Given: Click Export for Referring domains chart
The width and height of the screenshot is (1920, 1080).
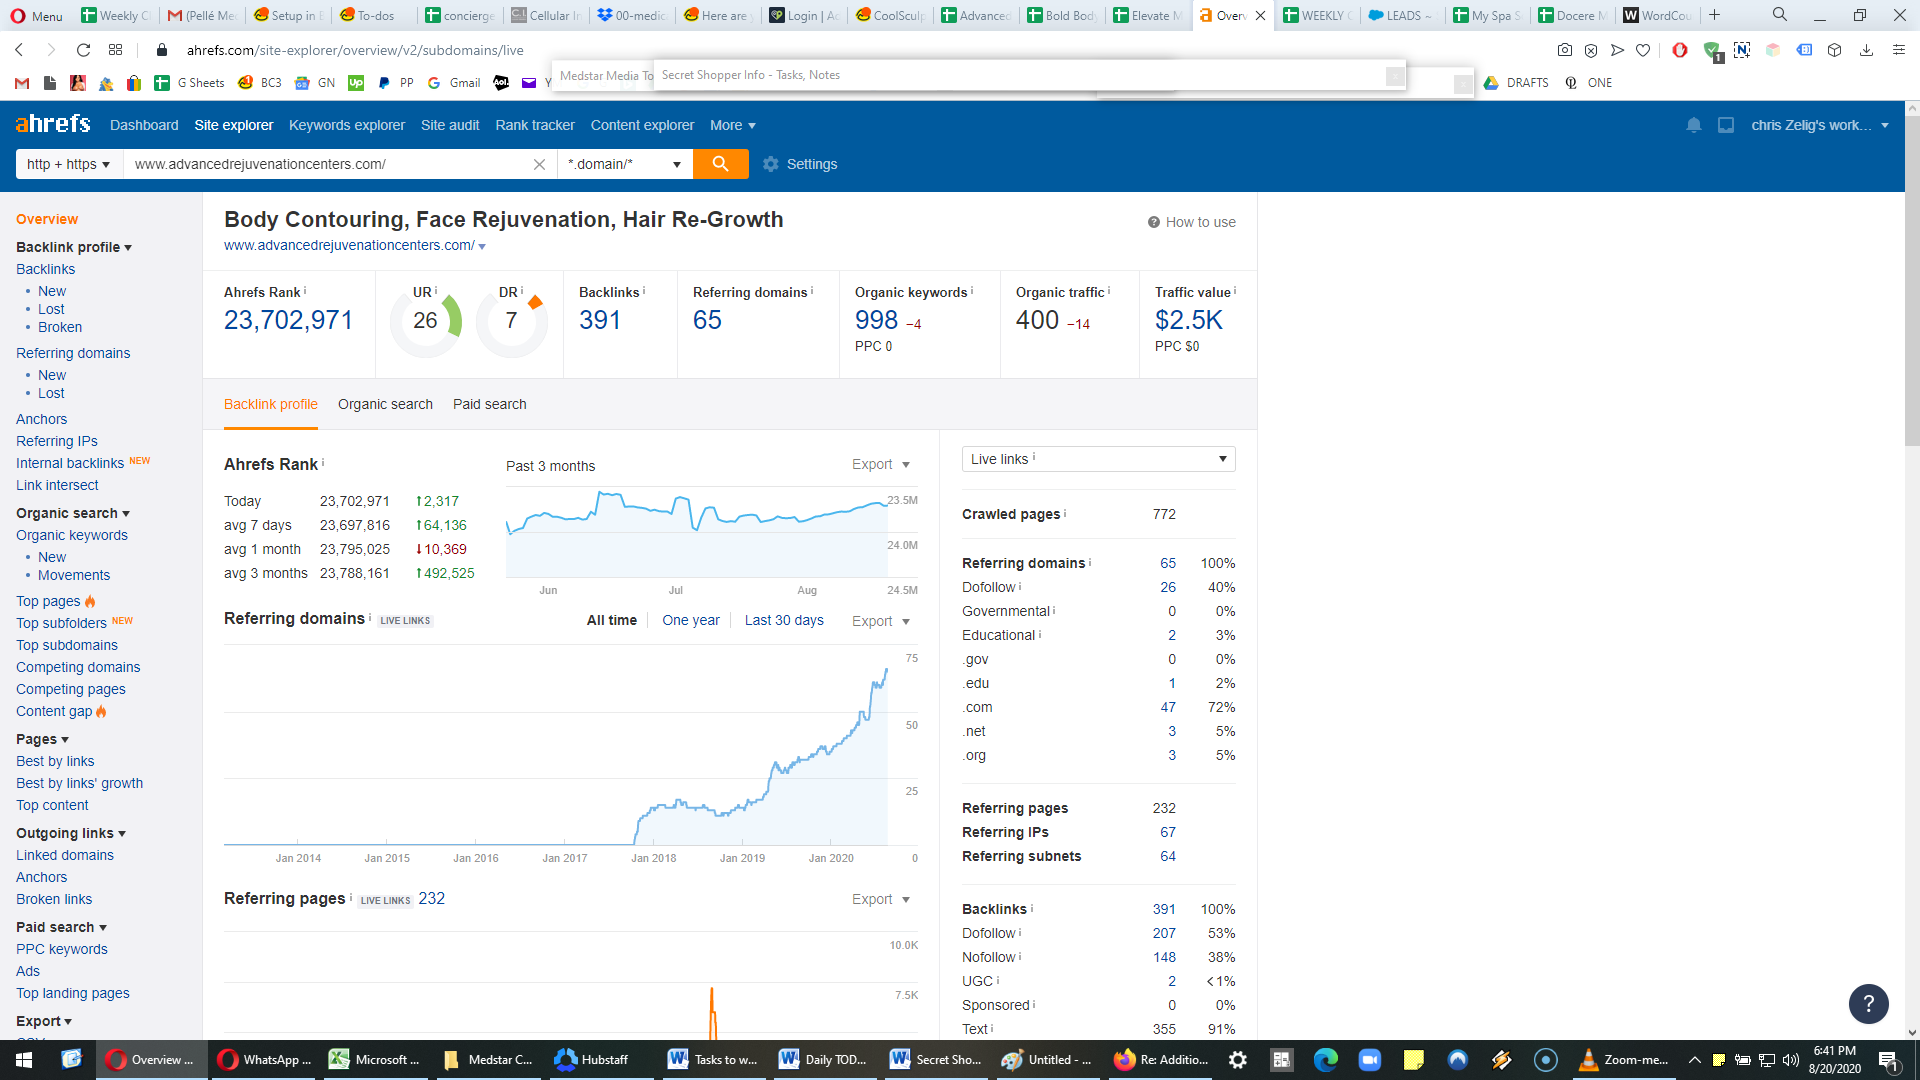Looking at the screenshot, I should click(x=880, y=621).
